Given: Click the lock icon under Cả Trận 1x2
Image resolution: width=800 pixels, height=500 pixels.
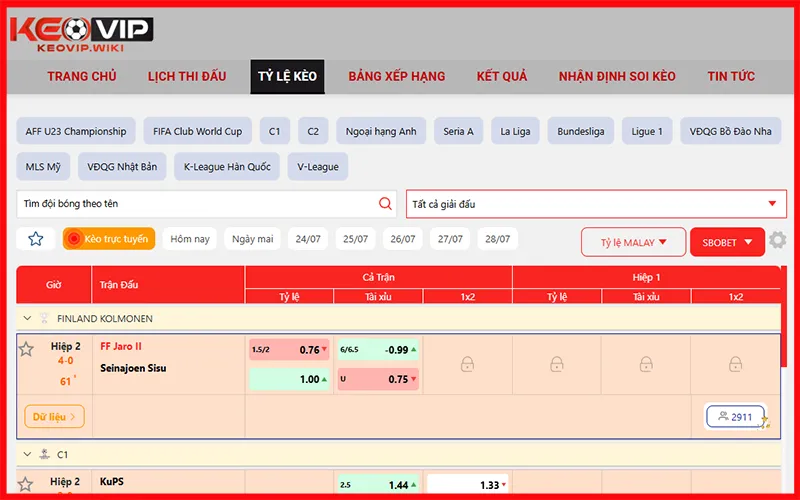Looking at the screenshot, I should [x=467, y=365].
